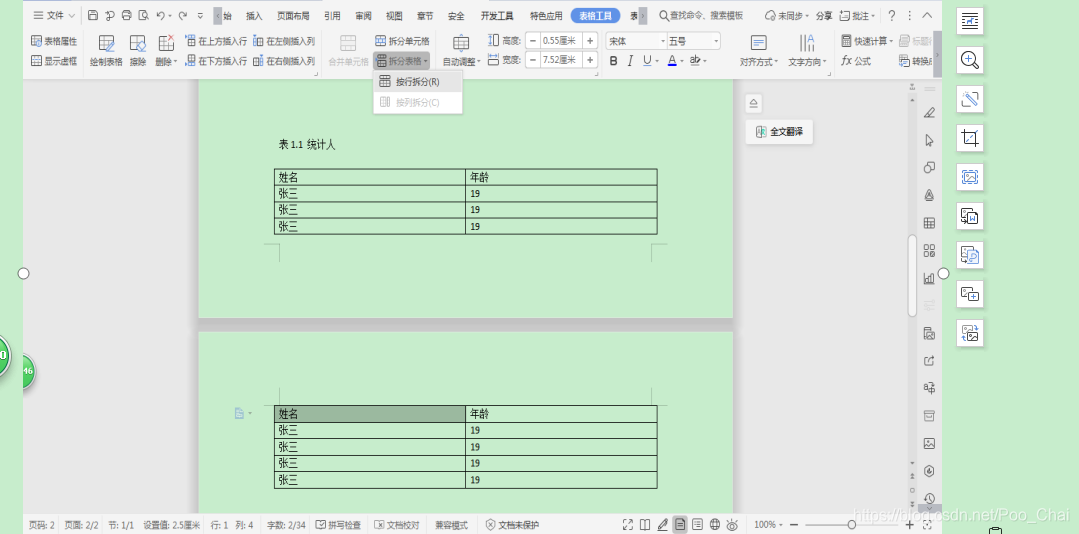The width and height of the screenshot is (1079, 534).
Task: Decrease column width with 宽度 minus button
Action: coord(533,60)
